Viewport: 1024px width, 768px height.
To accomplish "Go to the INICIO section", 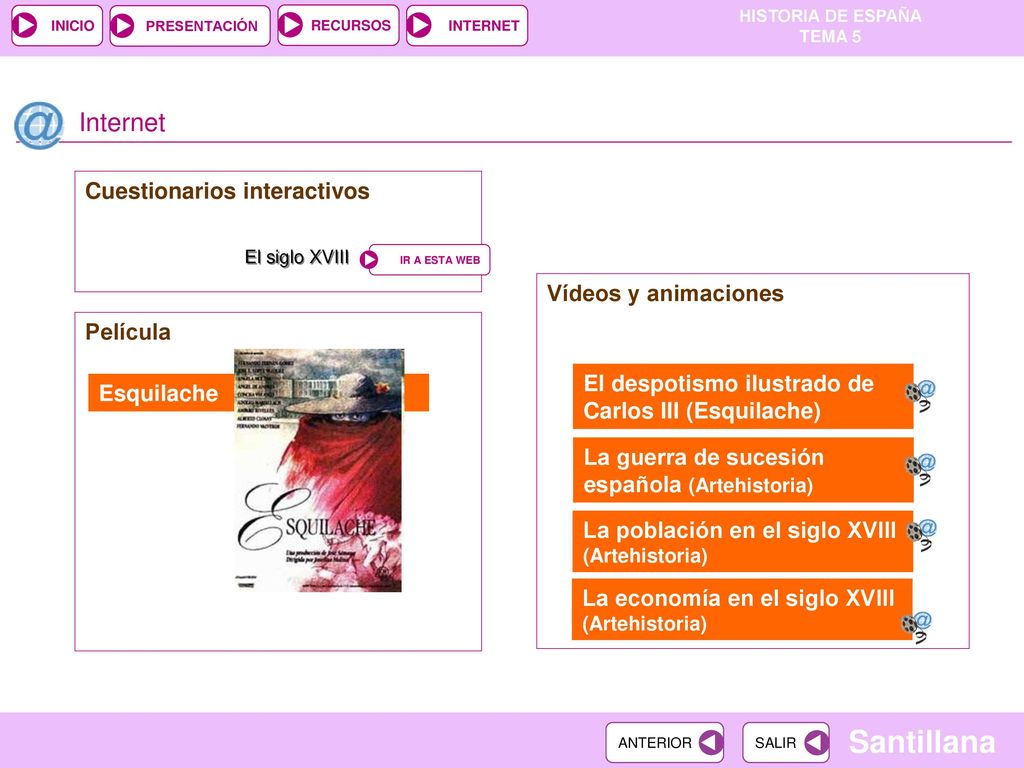I will point(57,25).
